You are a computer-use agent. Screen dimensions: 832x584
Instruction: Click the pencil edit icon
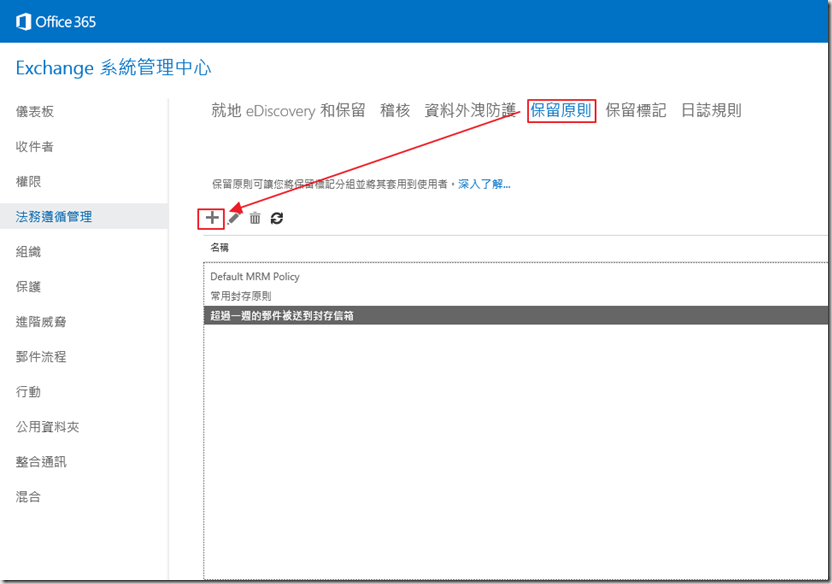234,217
